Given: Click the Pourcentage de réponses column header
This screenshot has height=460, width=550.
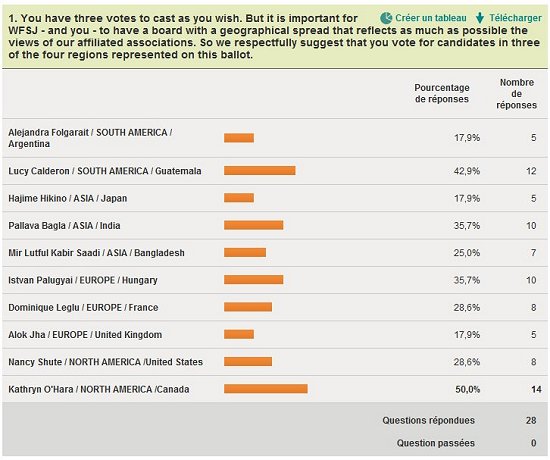Looking at the screenshot, I should (442, 93).
